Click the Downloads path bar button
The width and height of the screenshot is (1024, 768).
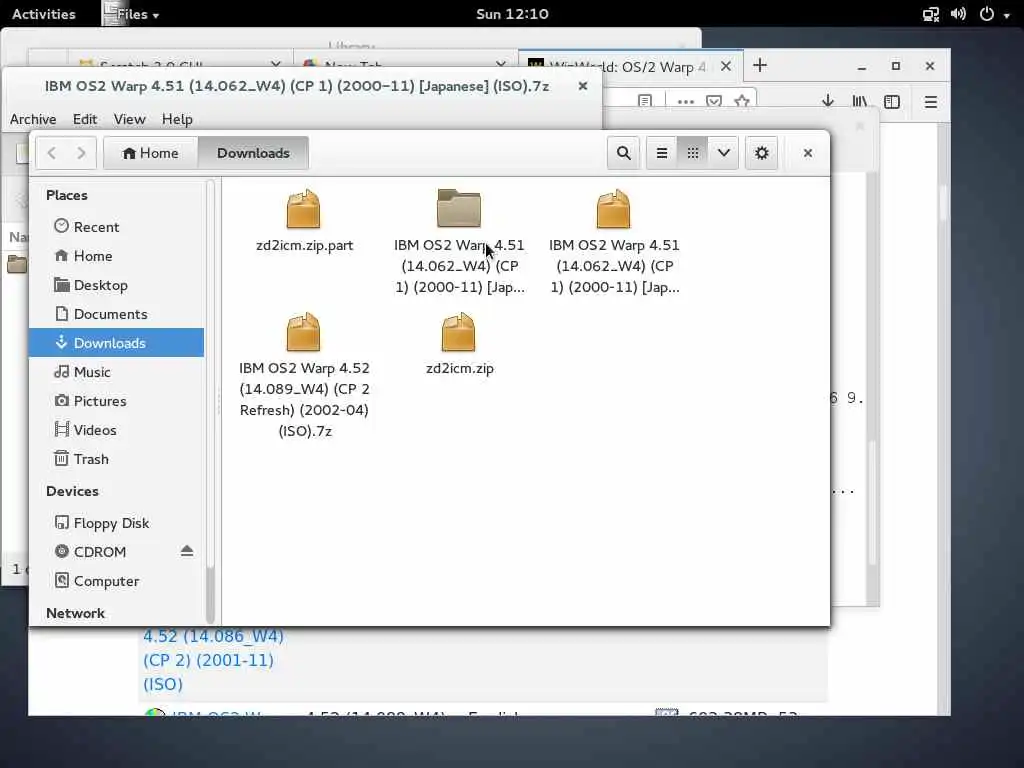(x=253, y=153)
